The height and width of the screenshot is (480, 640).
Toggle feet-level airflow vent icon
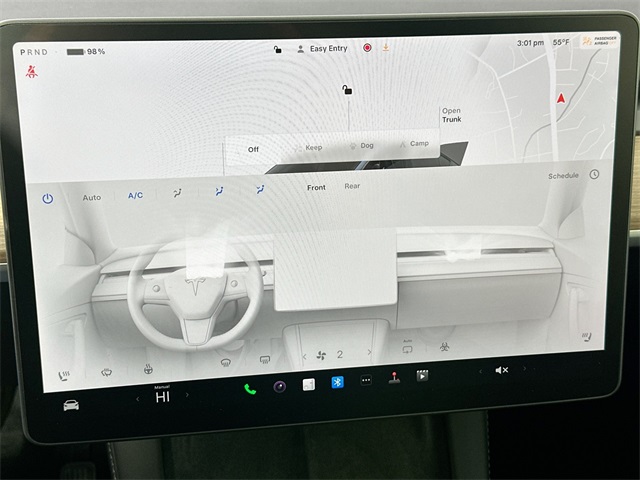click(x=260, y=189)
